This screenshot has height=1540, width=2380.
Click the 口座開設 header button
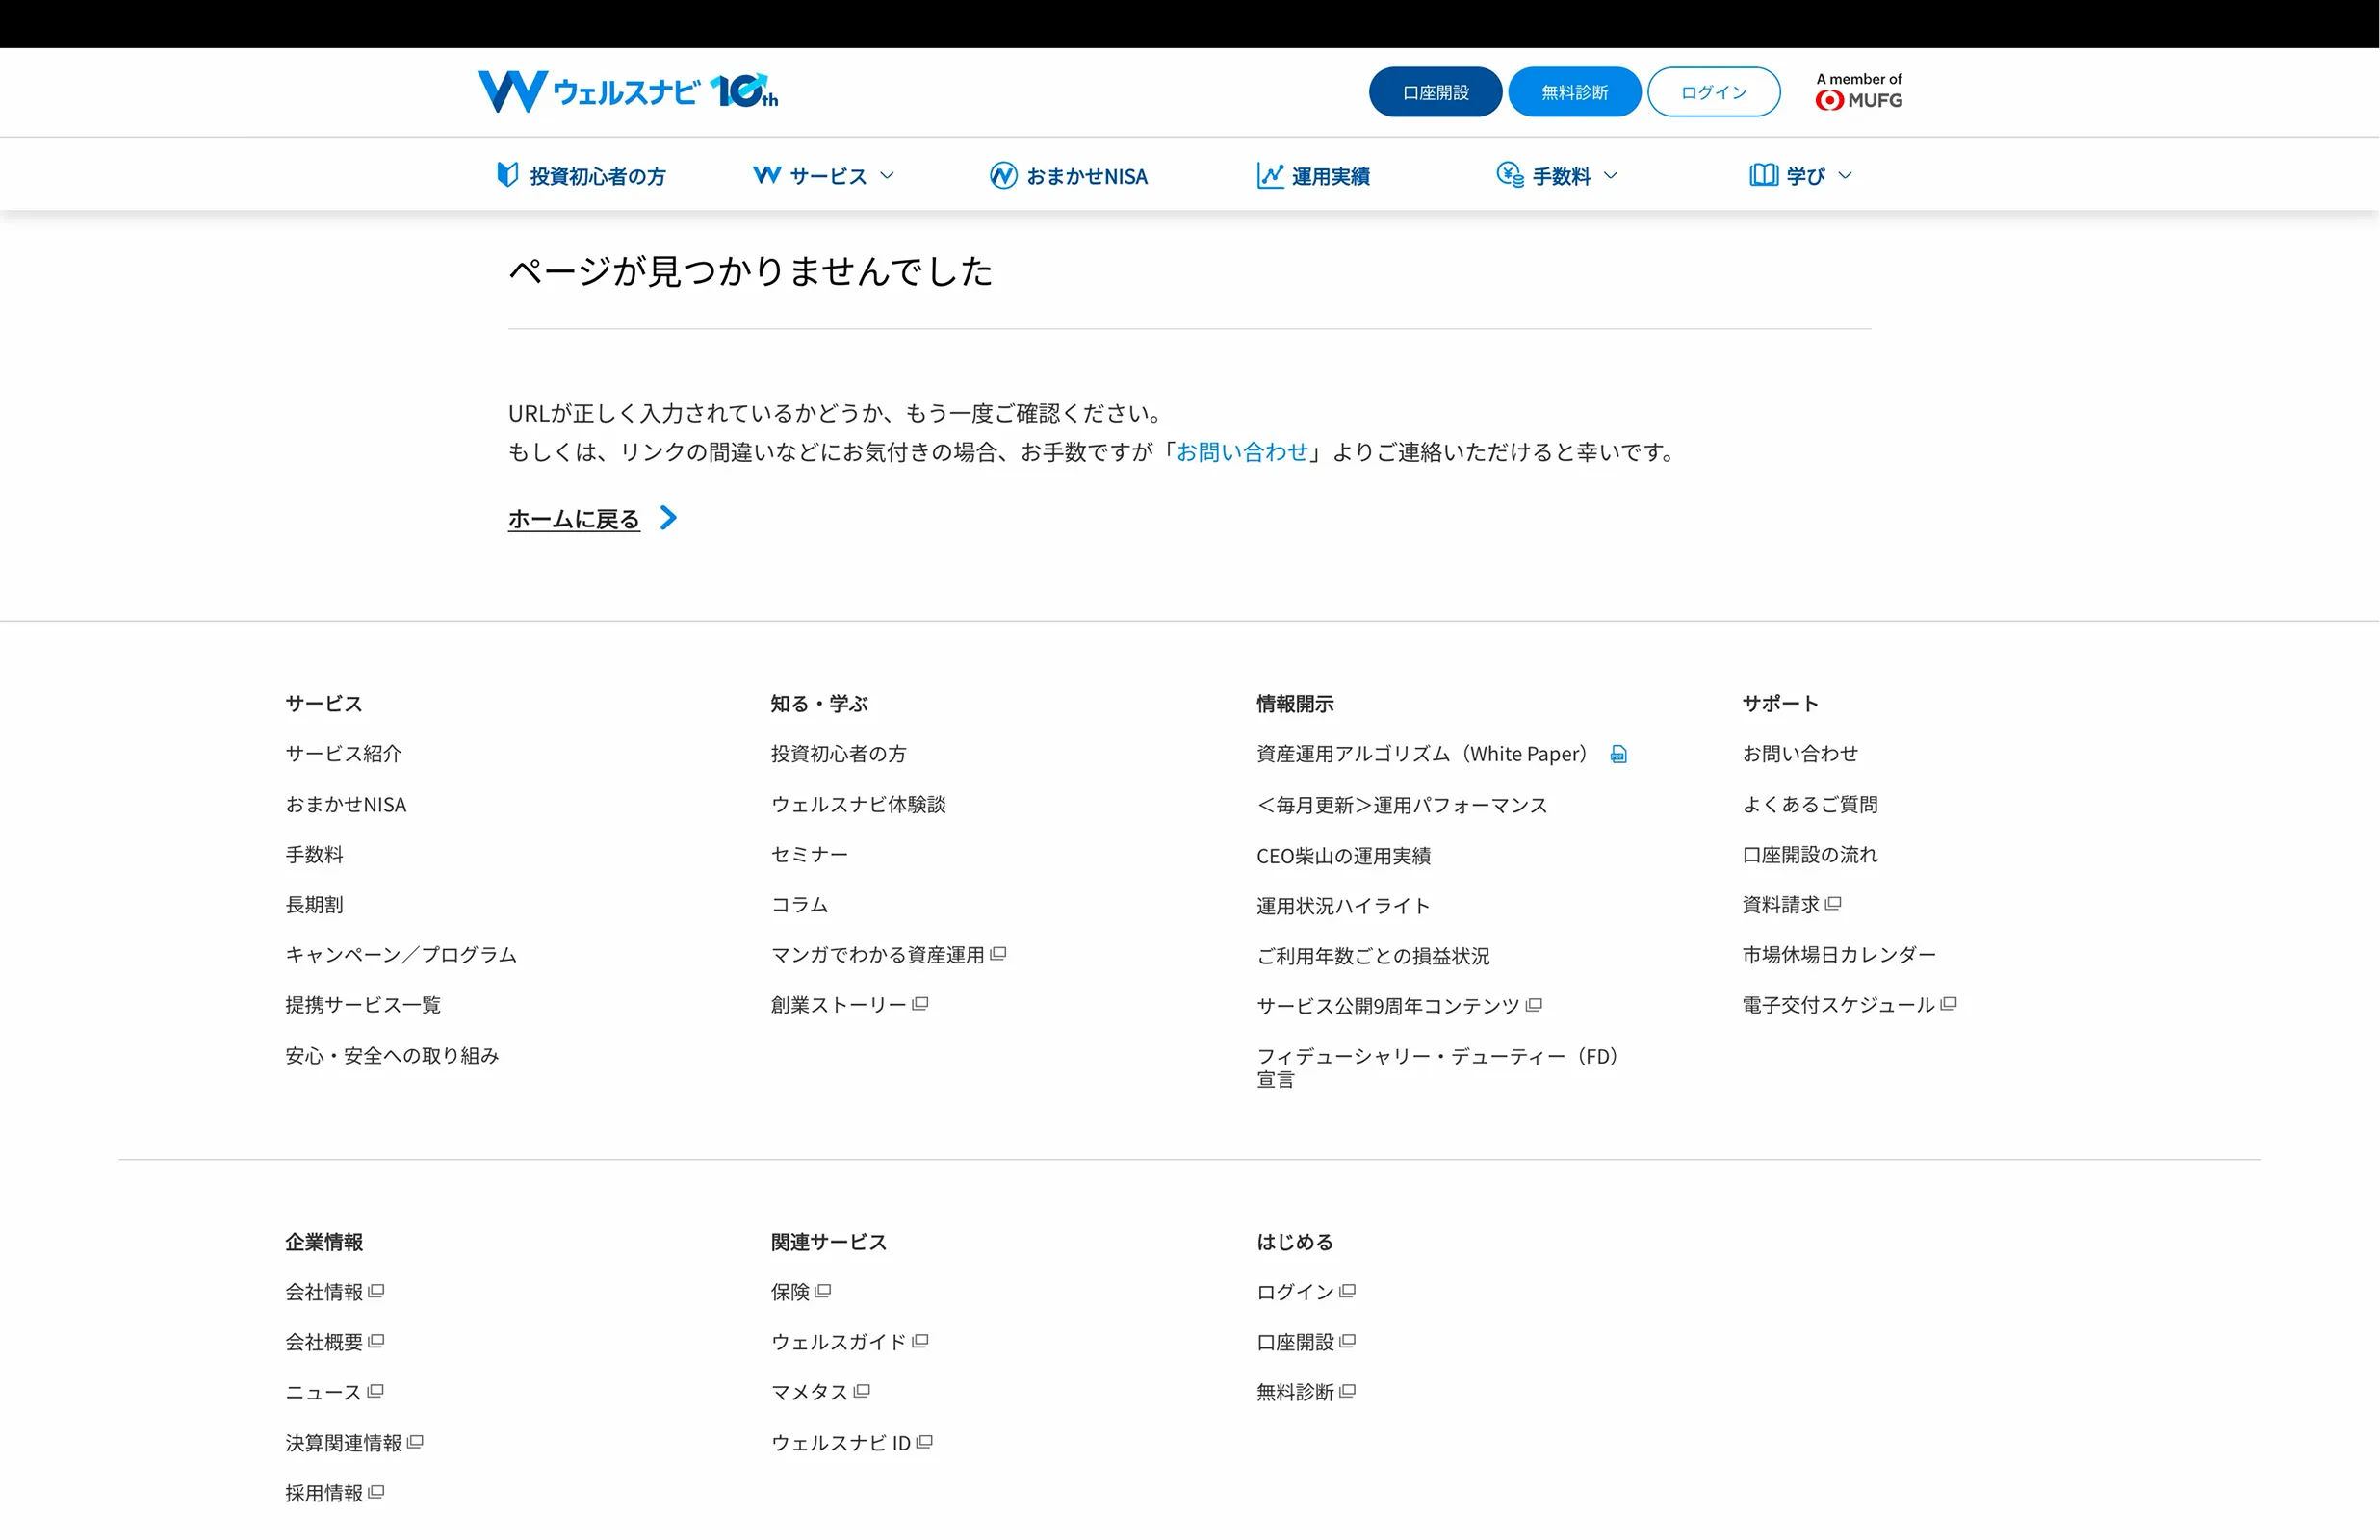[1435, 92]
